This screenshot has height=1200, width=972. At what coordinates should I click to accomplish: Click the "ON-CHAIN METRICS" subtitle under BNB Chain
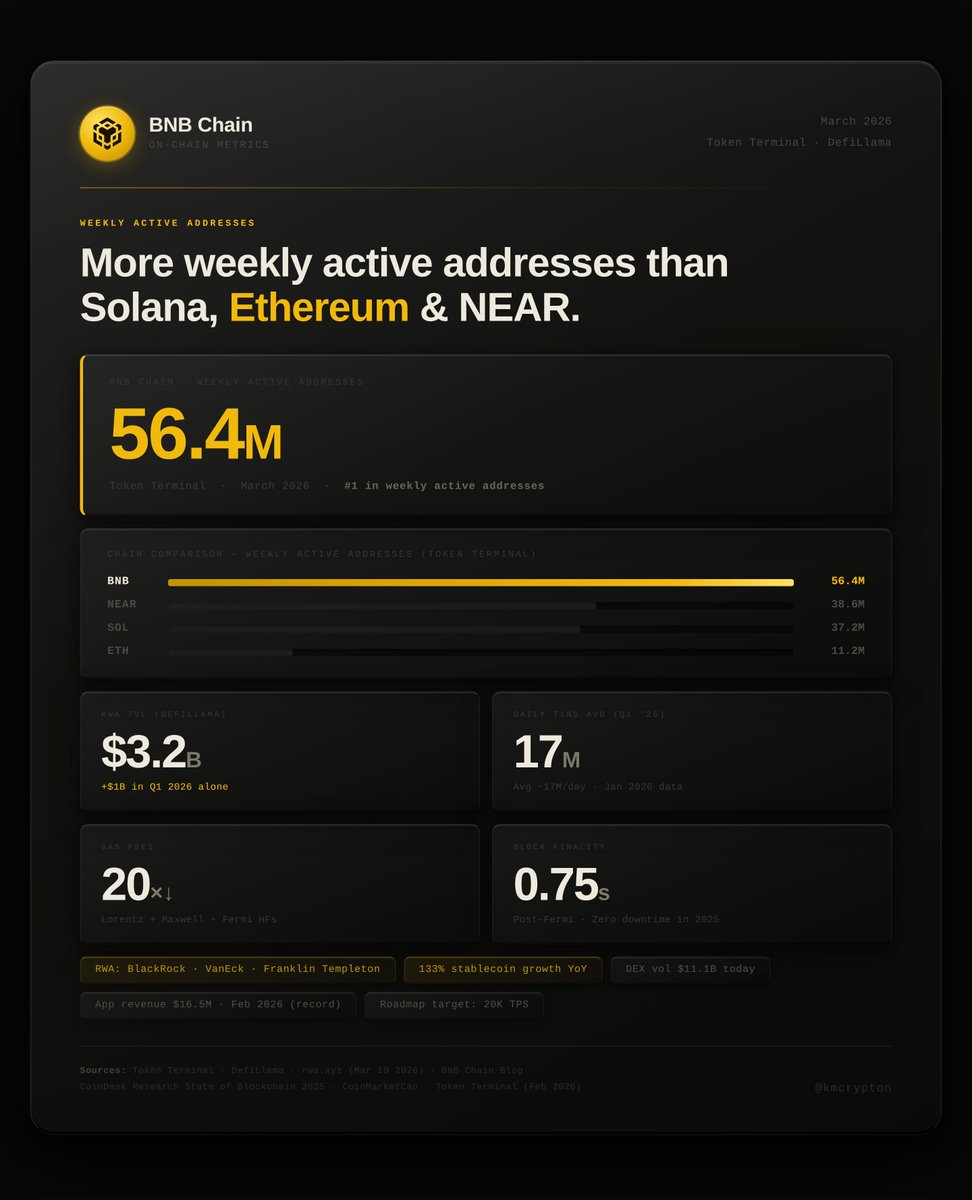pos(209,145)
